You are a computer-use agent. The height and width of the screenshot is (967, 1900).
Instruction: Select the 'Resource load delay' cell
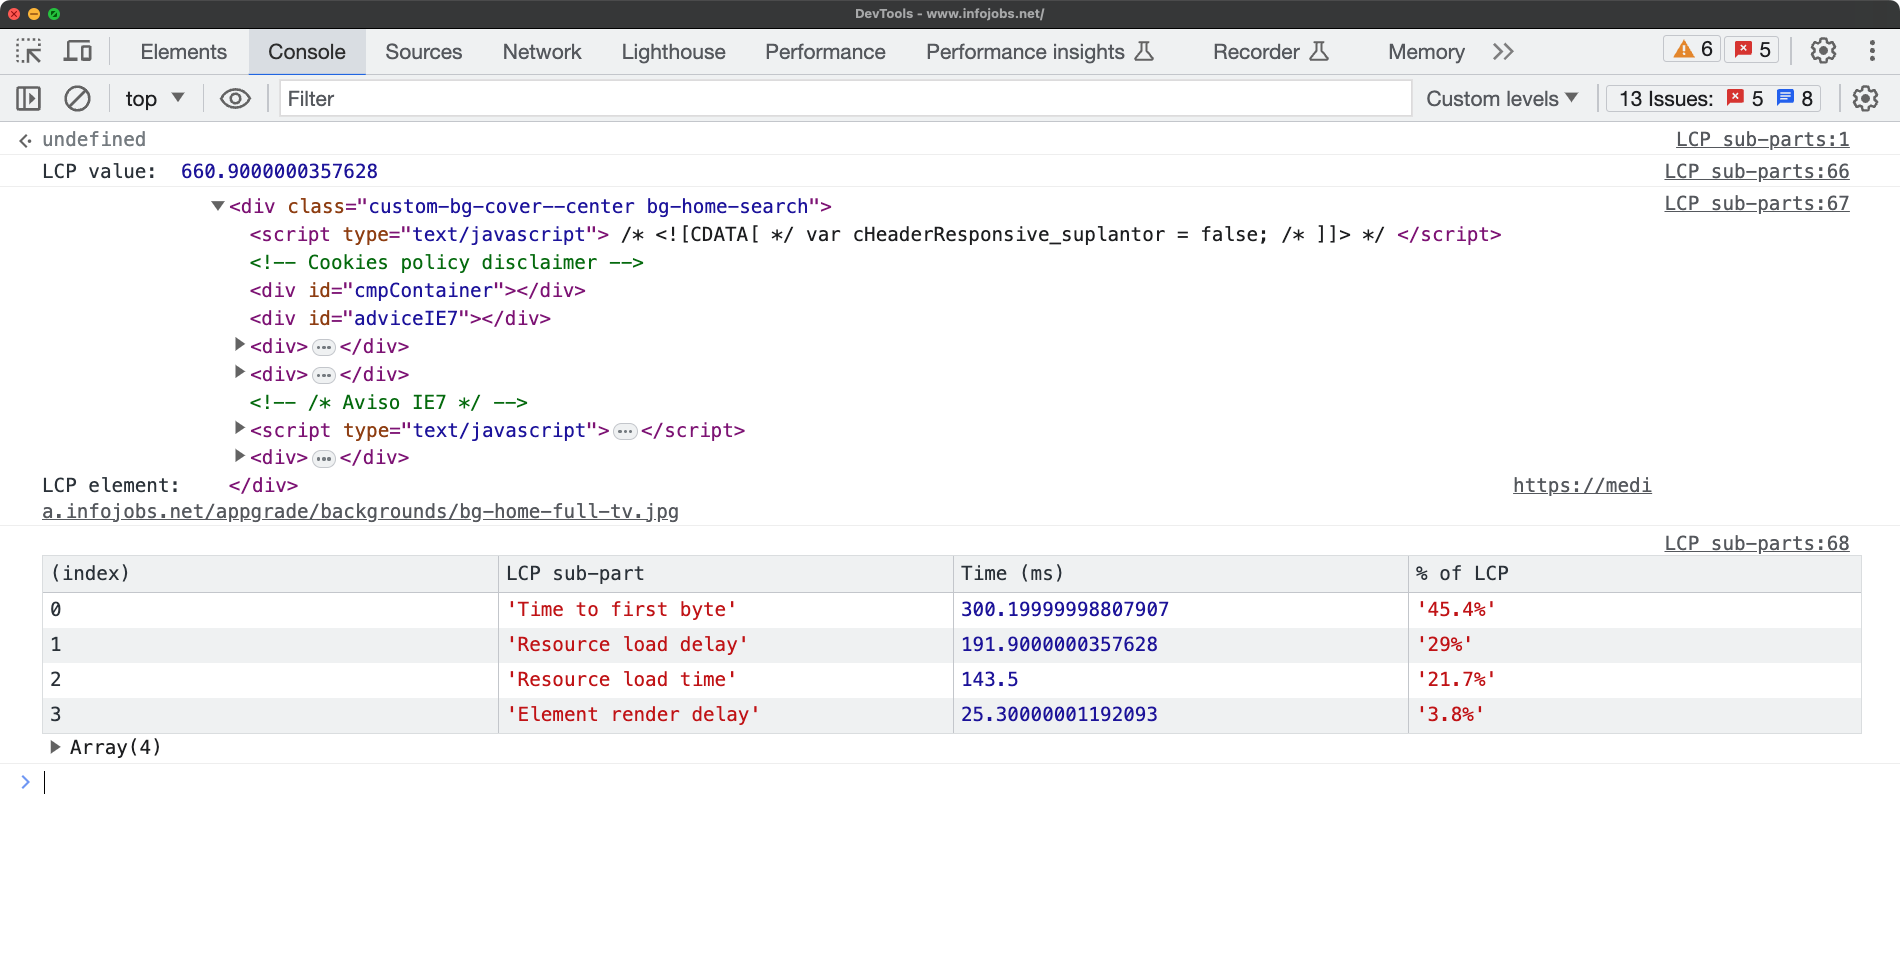tap(726, 645)
